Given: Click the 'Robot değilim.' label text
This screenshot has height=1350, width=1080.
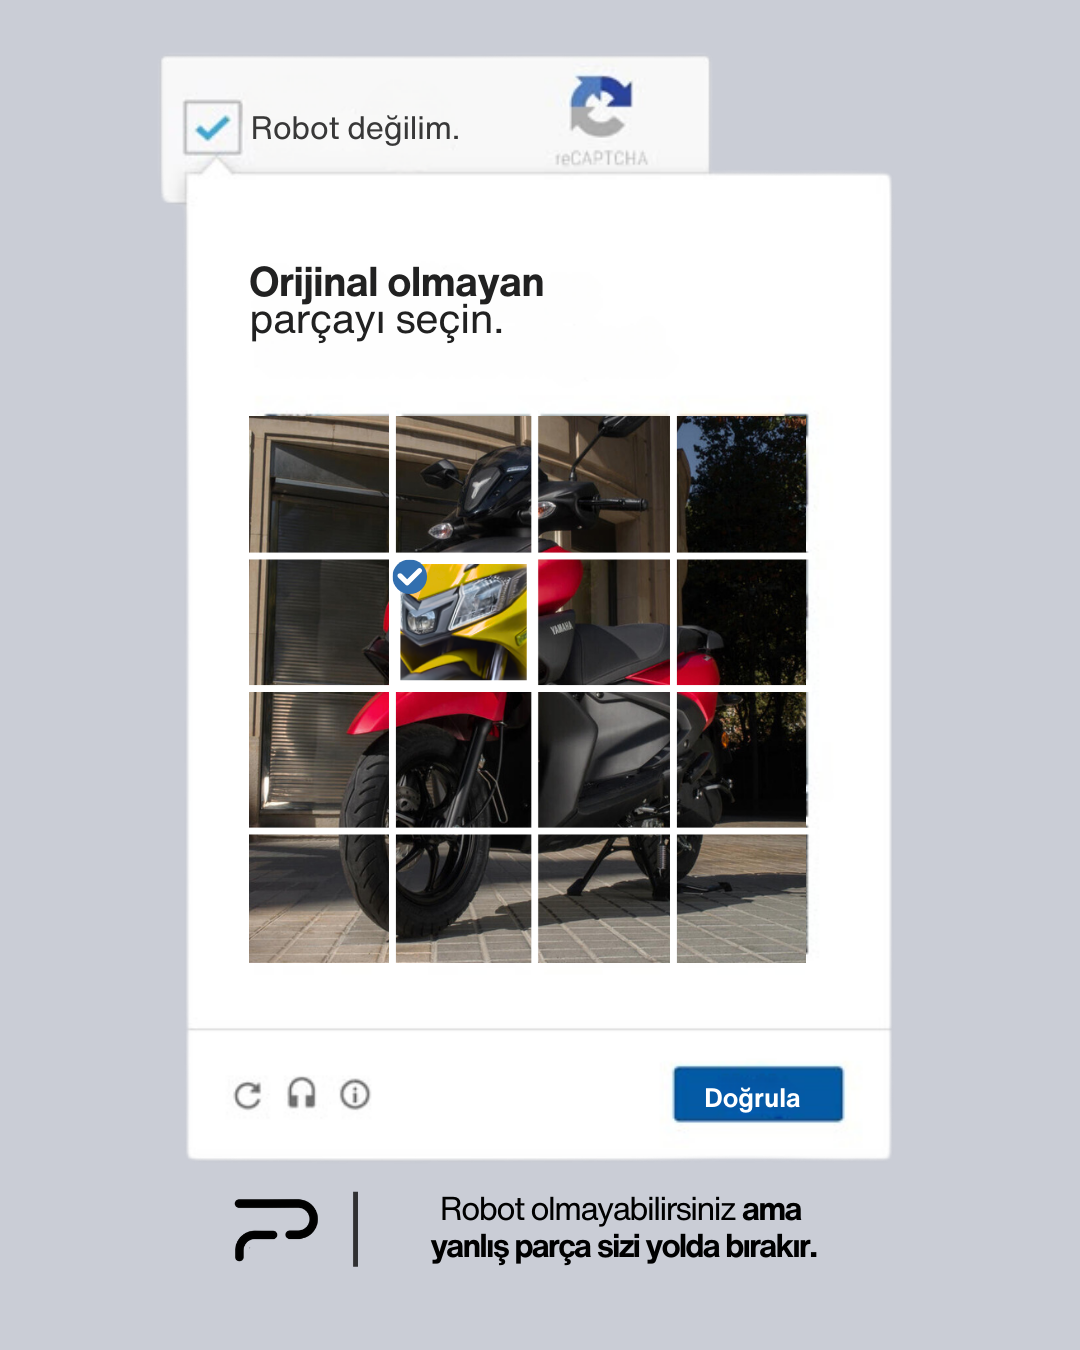Looking at the screenshot, I should point(355,128).
